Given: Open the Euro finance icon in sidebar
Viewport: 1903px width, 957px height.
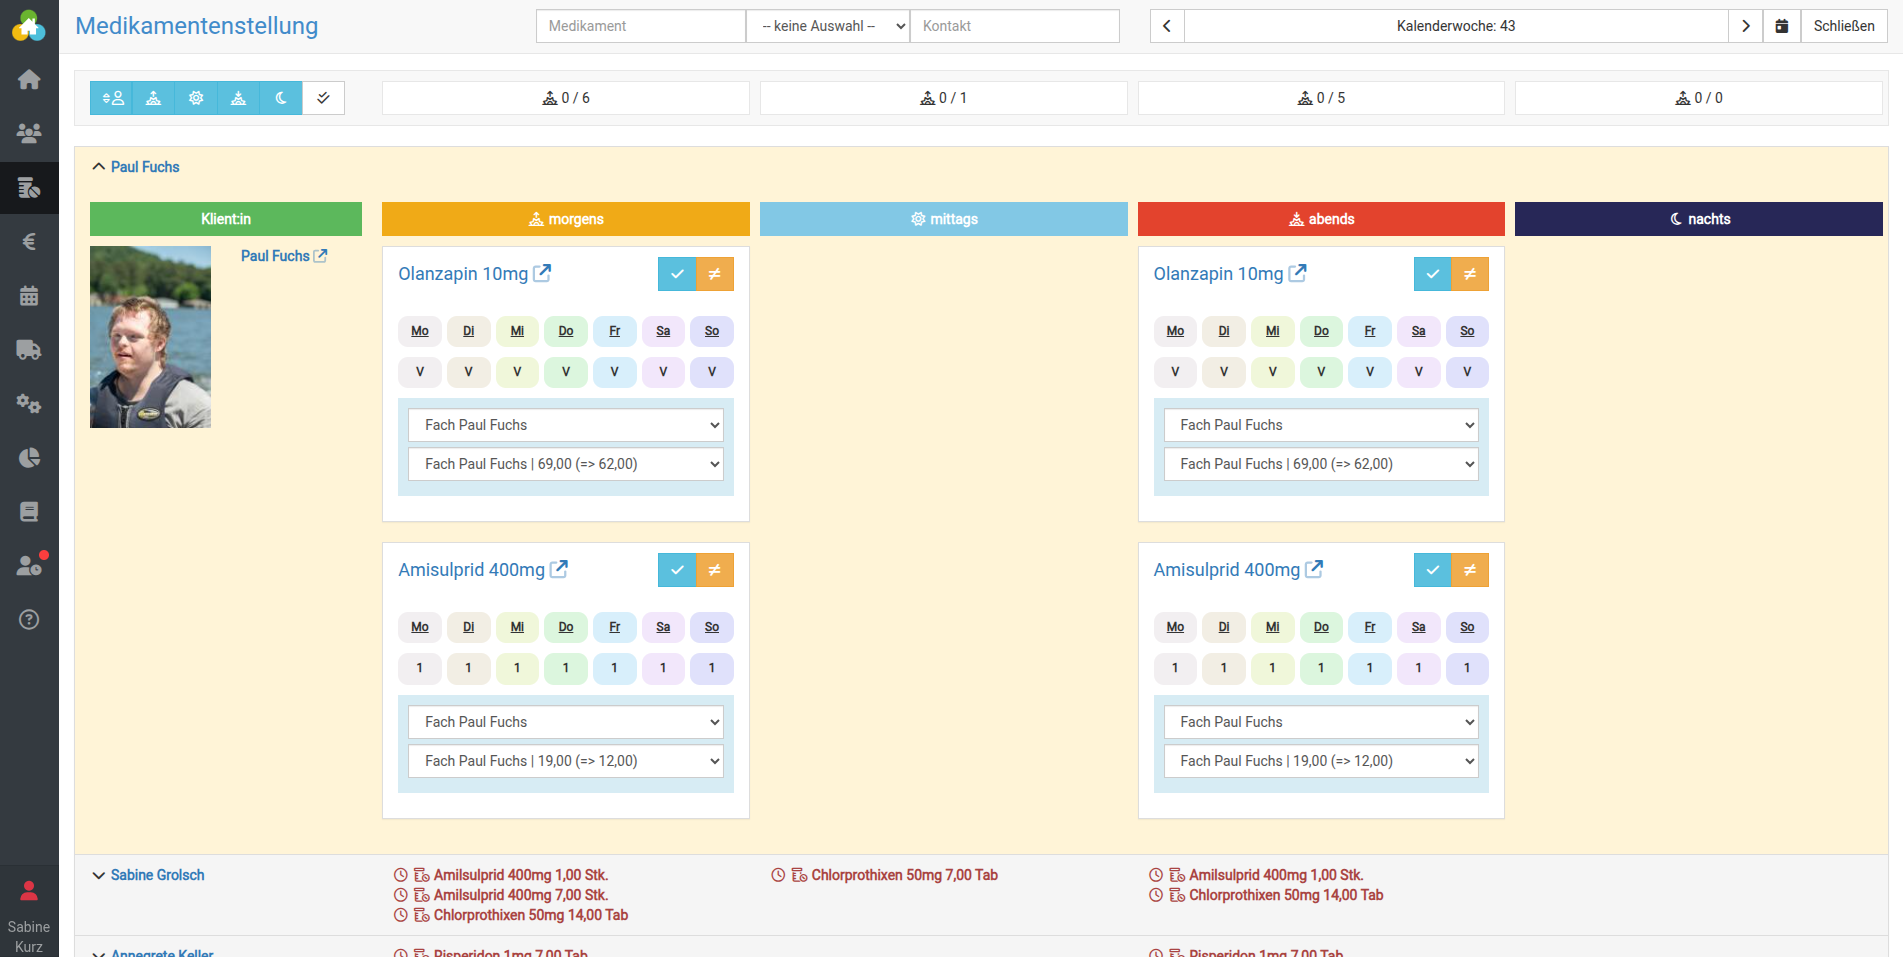Looking at the screenshot, I should click(29, 241).
